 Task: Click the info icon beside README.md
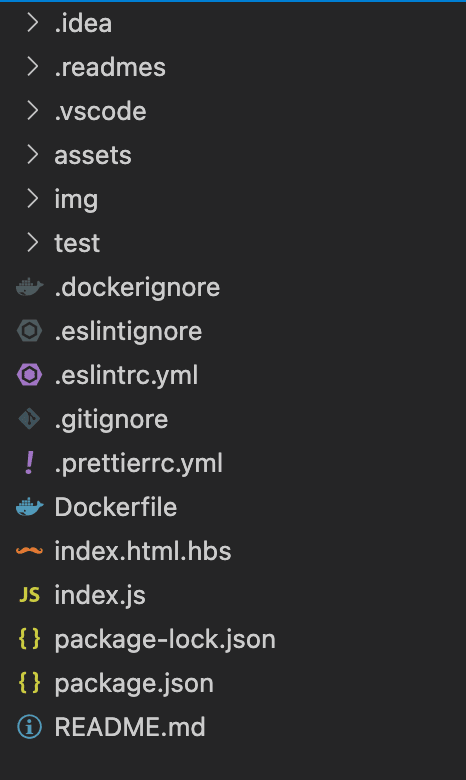click(29, 727)
